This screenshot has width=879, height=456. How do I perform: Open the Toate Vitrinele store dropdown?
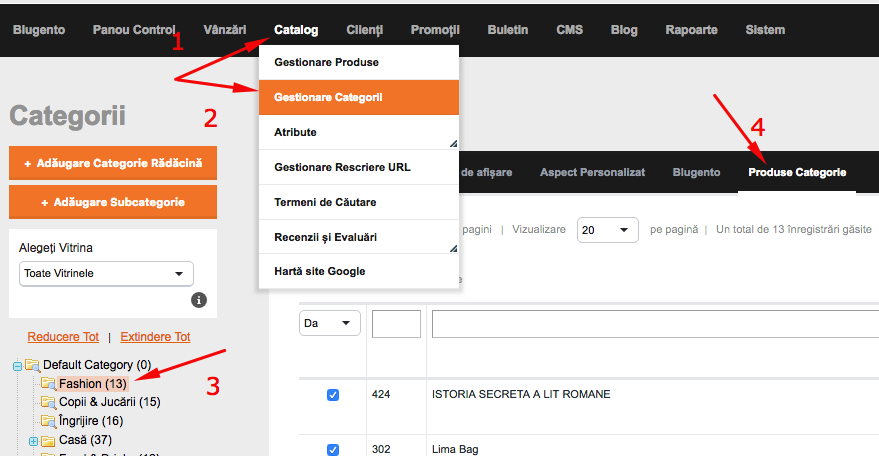107,274
